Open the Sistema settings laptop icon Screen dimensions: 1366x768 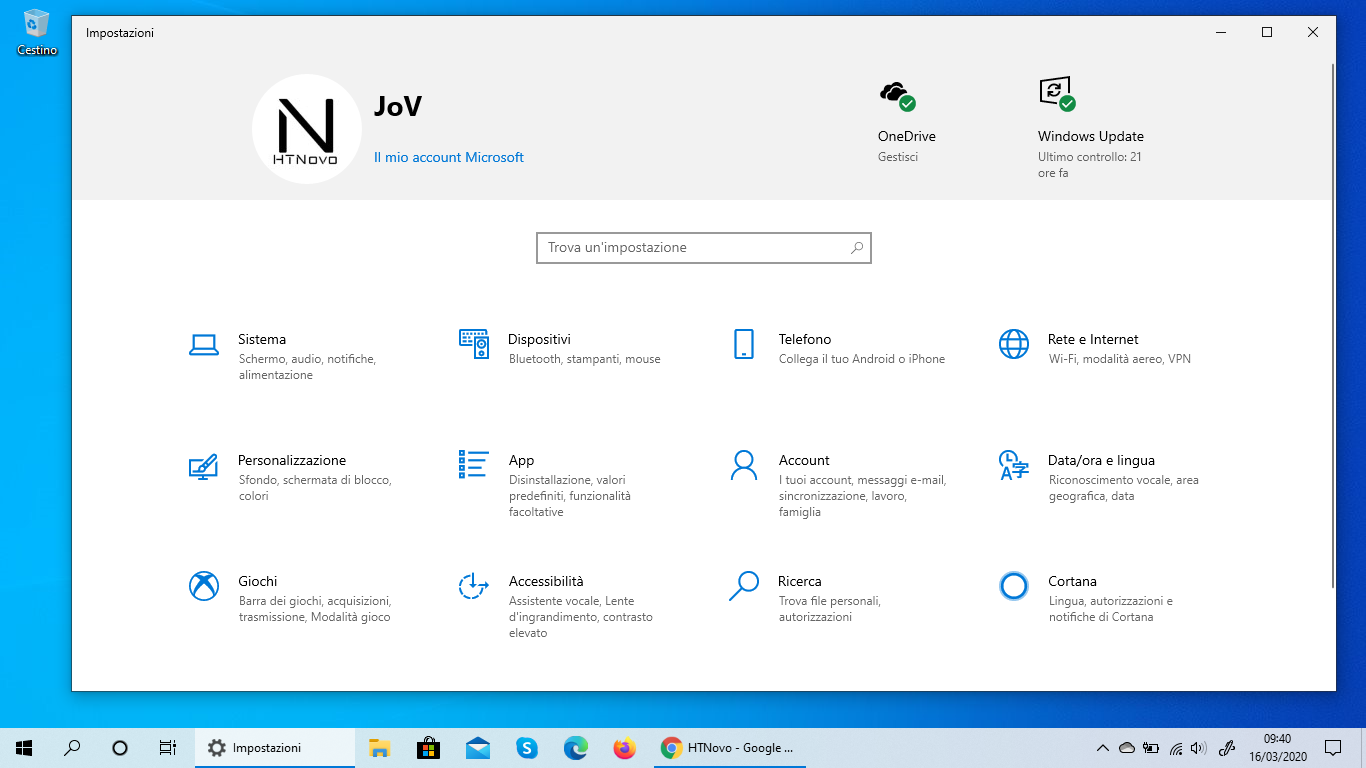coord(204,345)
